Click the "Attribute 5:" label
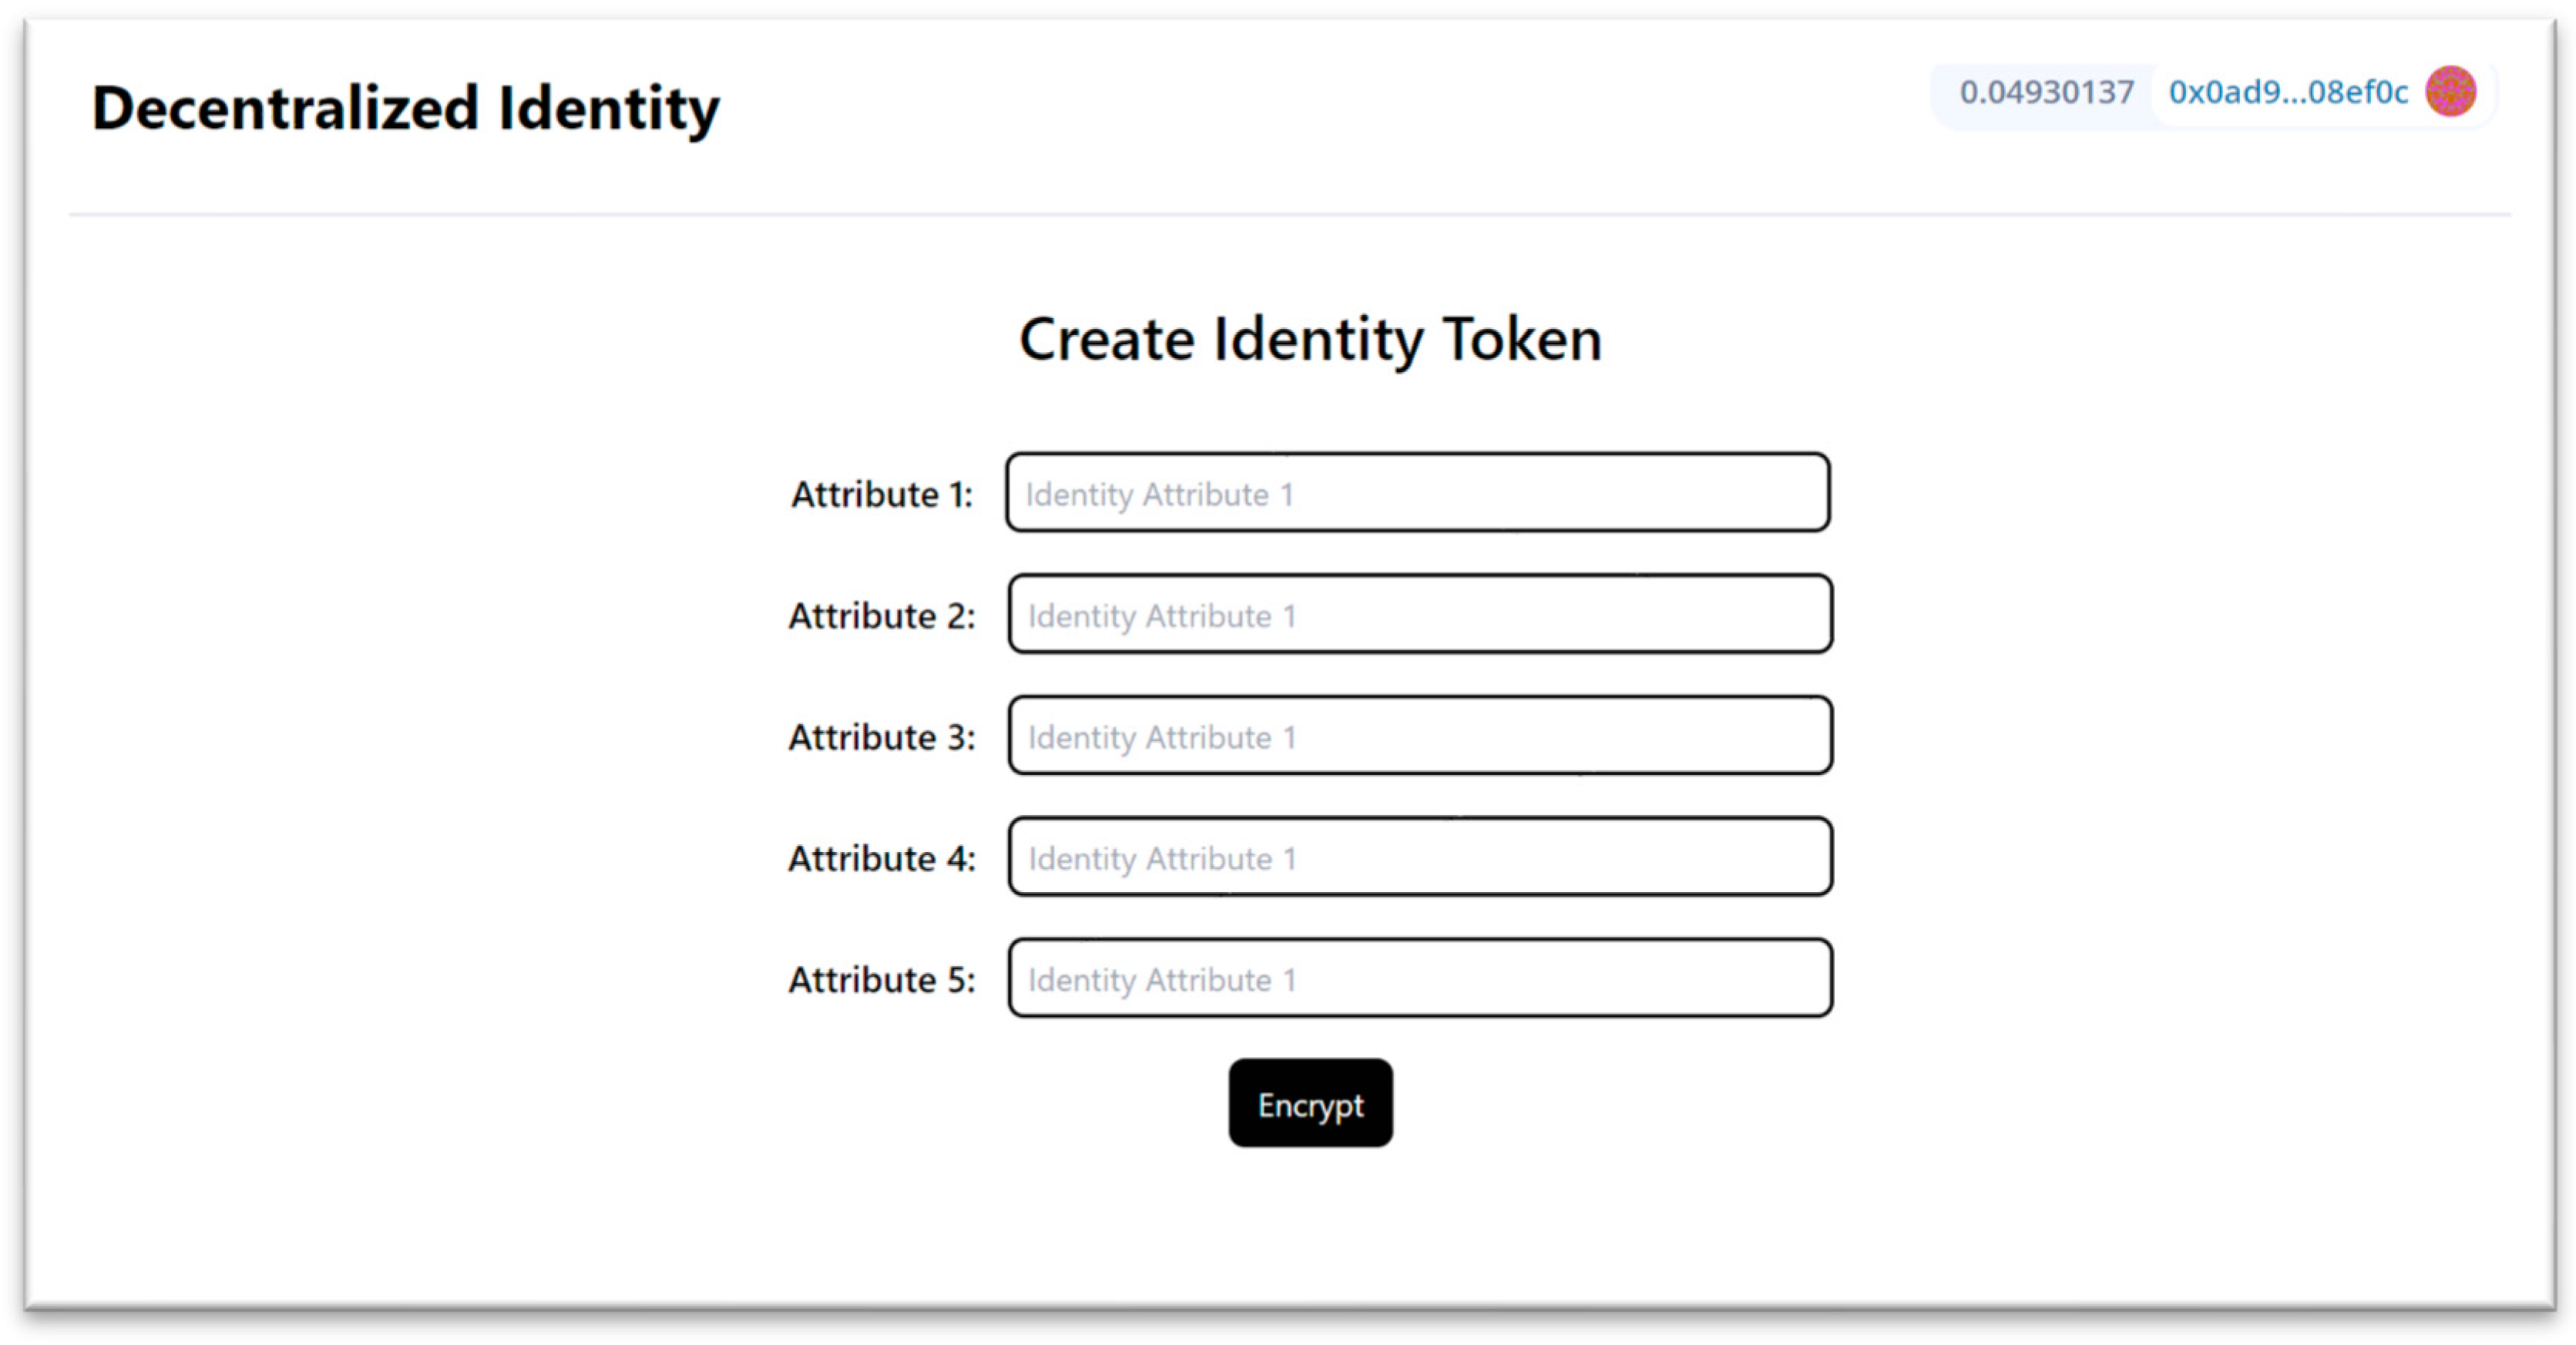Screen dimensions: 2576x1345 pyautogui.click(x=882, y=979)
